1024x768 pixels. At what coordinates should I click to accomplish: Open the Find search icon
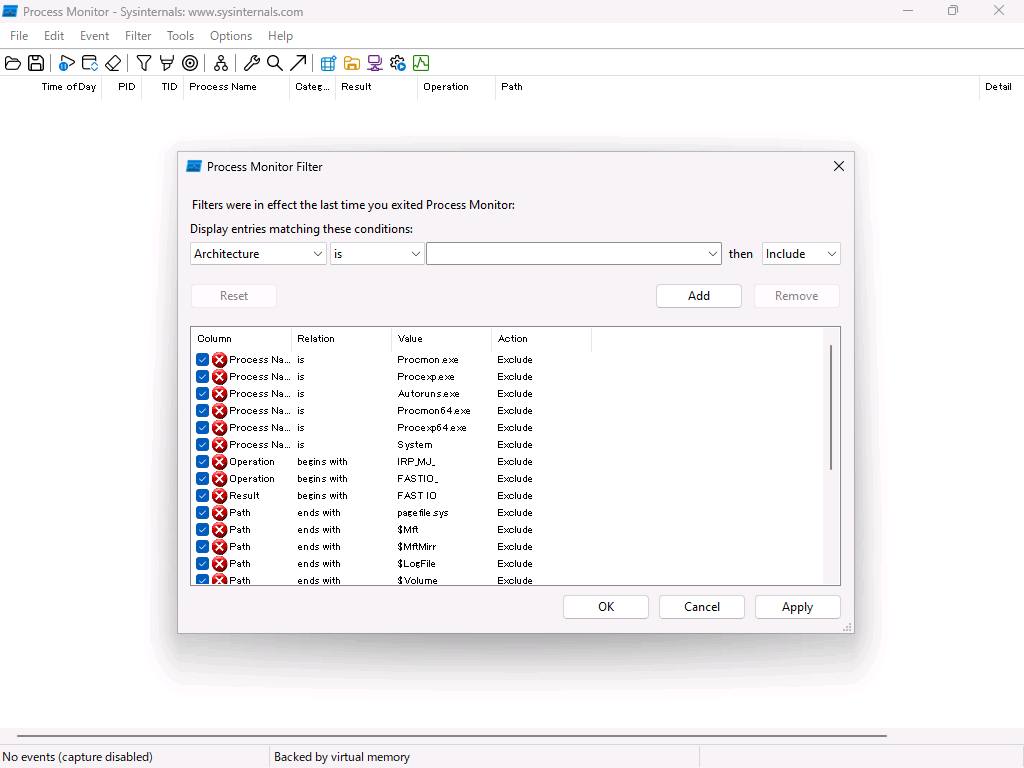click(275, 63)
